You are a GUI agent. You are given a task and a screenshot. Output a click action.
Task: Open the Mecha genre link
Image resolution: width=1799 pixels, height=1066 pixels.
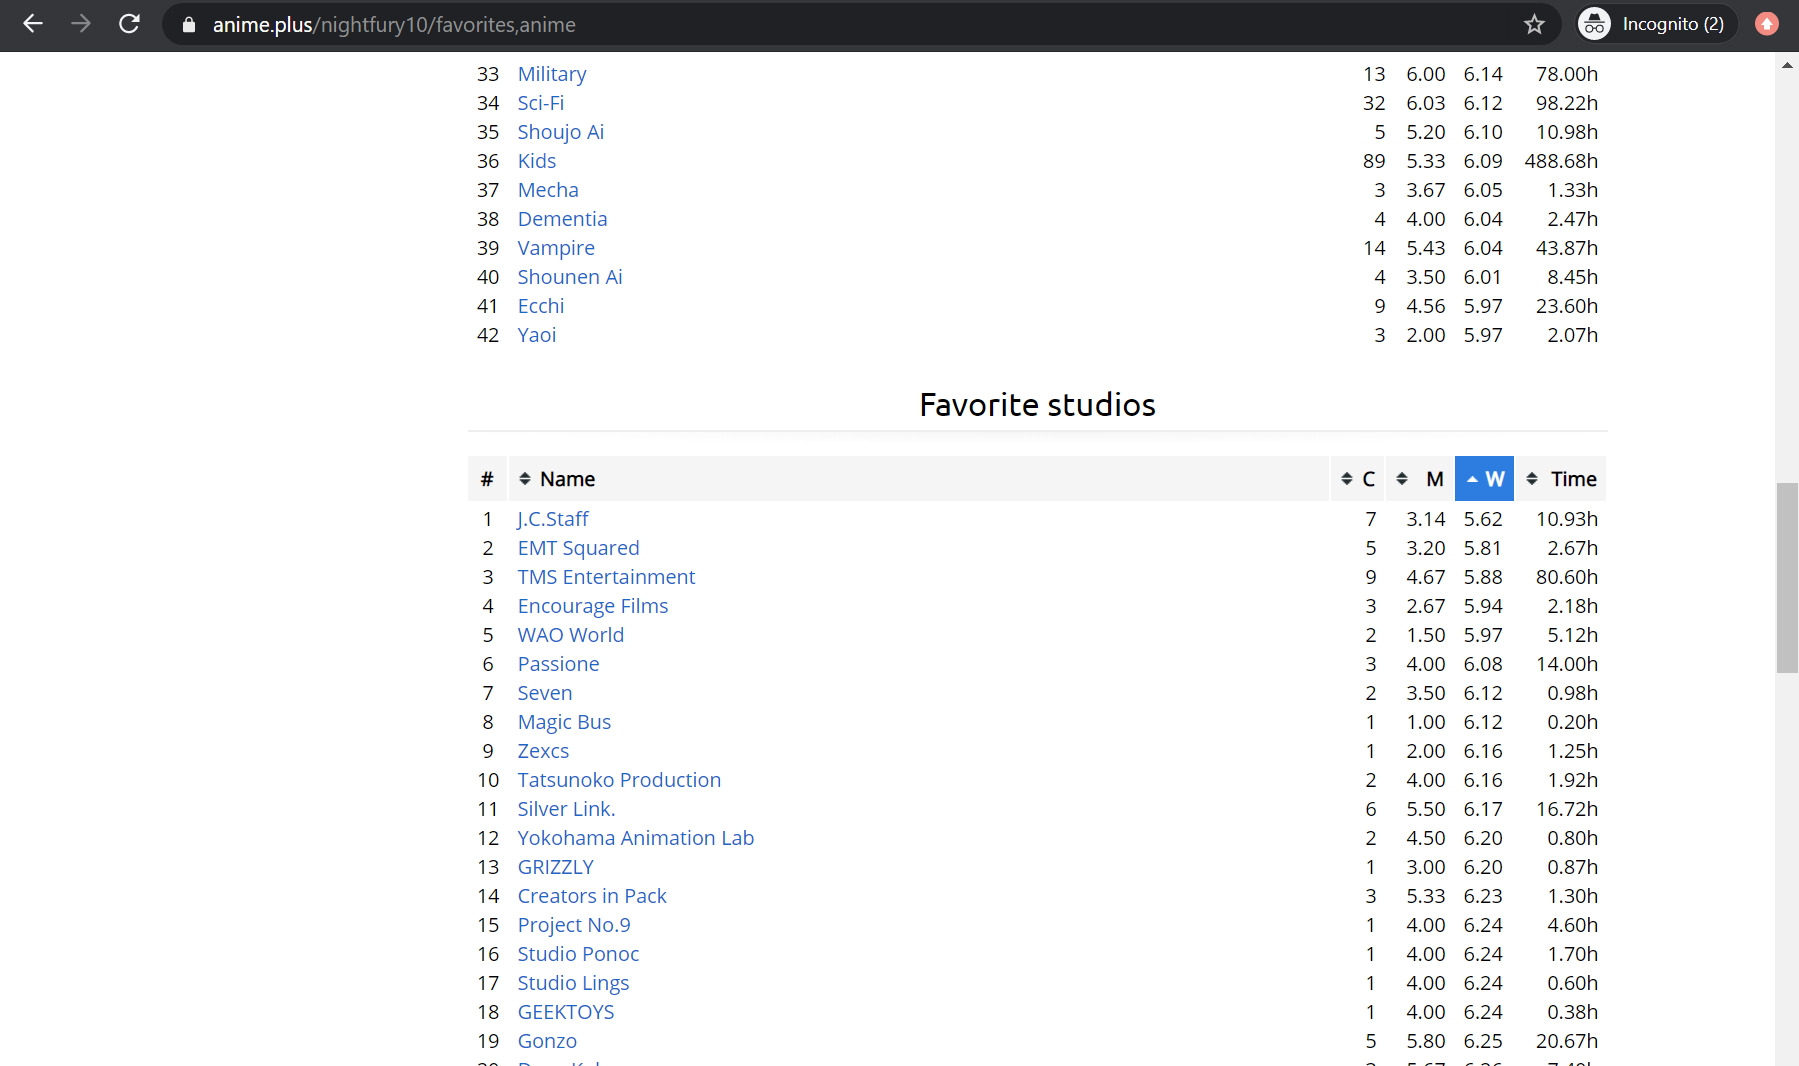click(x=548, y=189)
